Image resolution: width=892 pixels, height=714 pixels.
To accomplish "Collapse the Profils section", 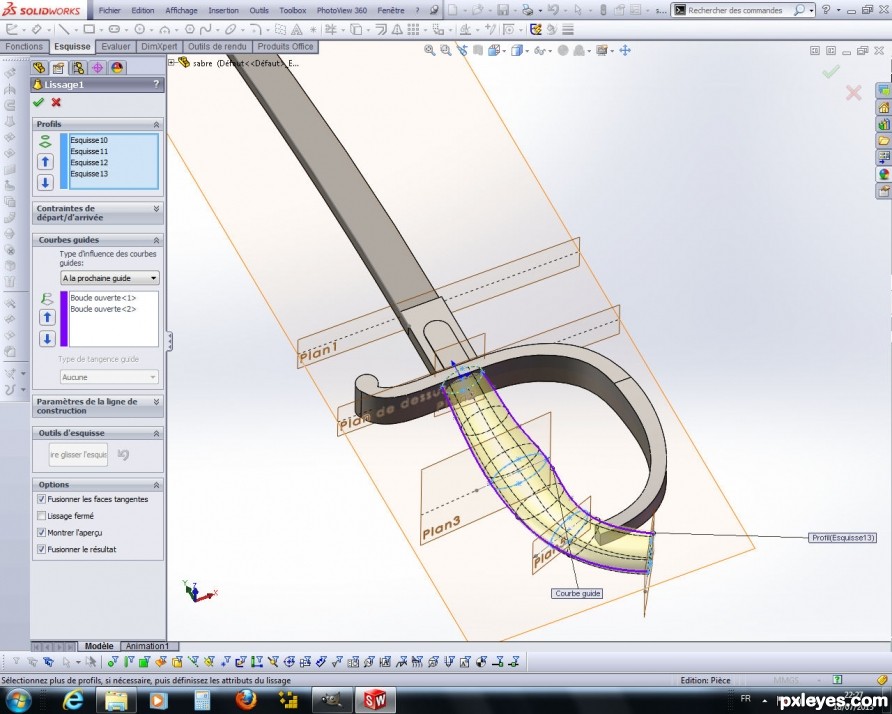I will [x=156, y=124].
